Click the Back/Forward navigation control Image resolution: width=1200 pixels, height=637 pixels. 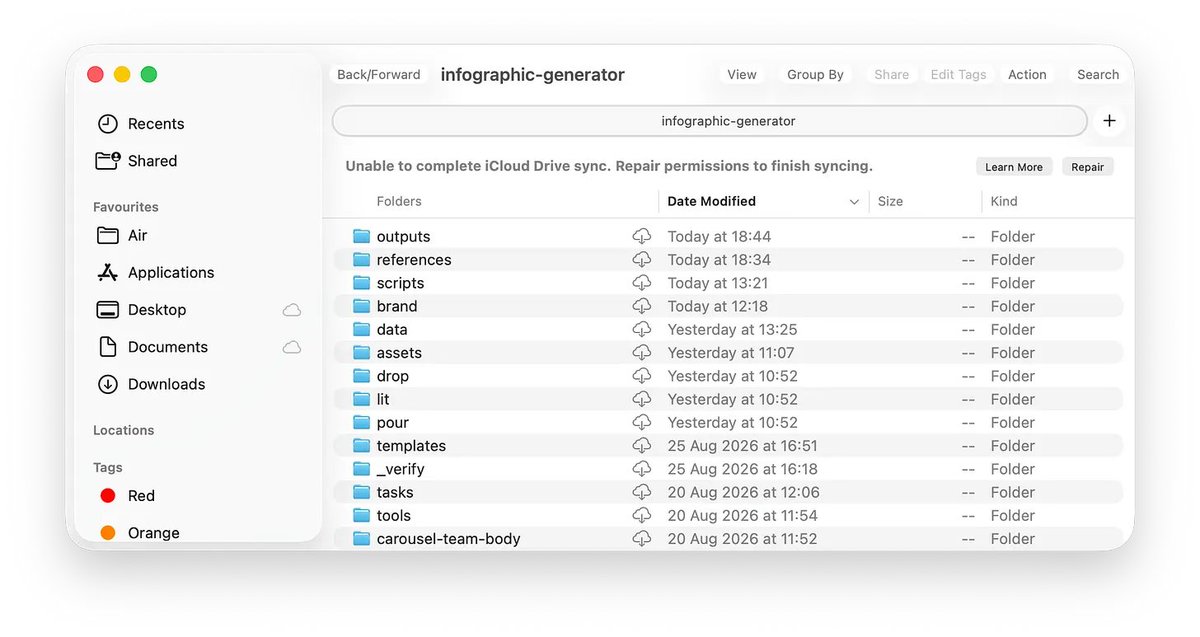pos(379,74)
